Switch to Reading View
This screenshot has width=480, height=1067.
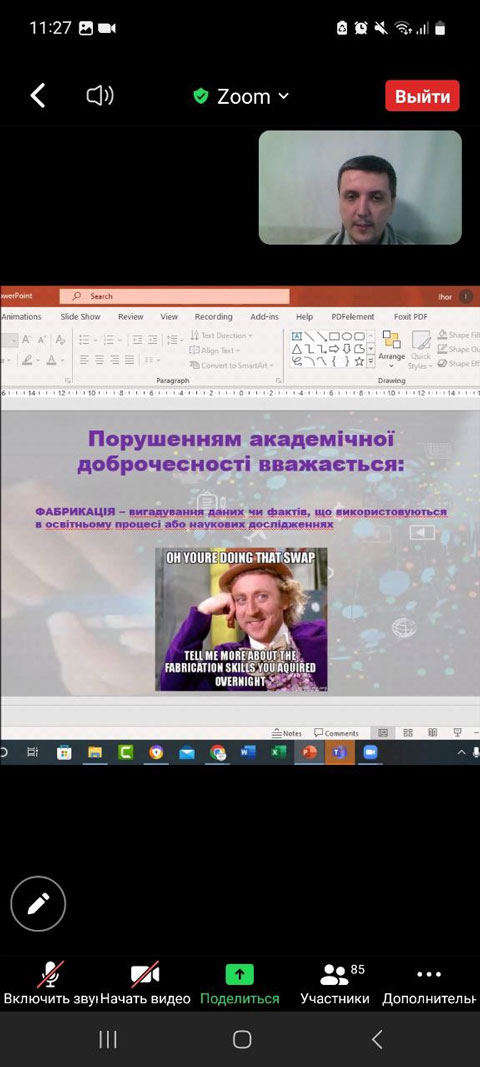pyautogui.click(x=432, y=733)
